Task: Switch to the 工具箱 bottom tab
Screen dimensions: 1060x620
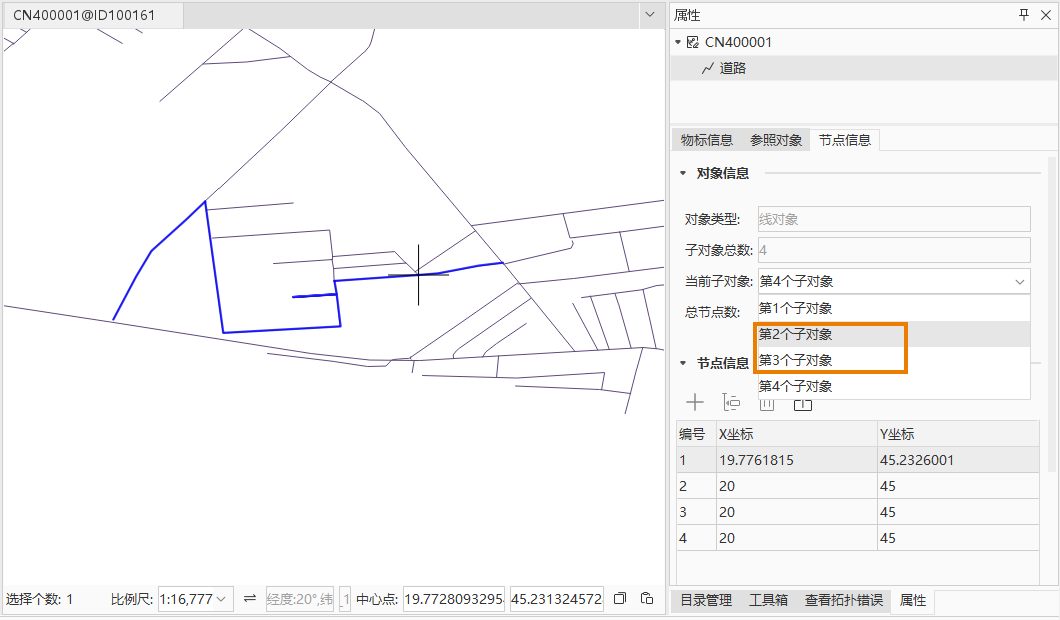Action: click(x=768, y=600)
